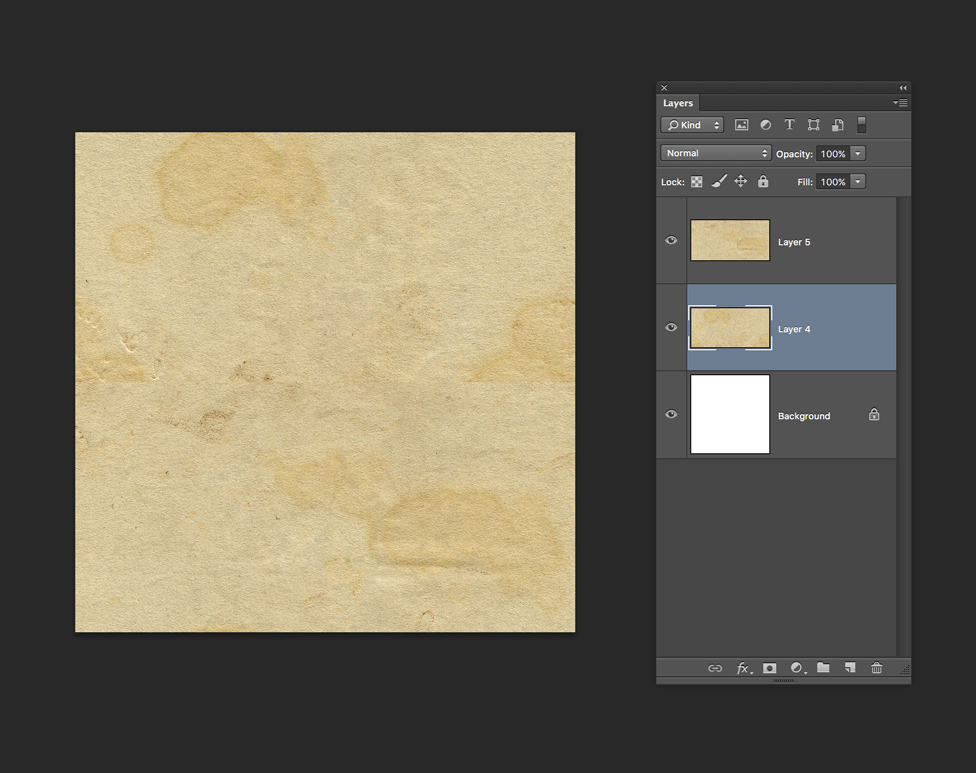This screenshot has height=773, width=976.
Task: Click the Fill label
Action: (805, 182)
